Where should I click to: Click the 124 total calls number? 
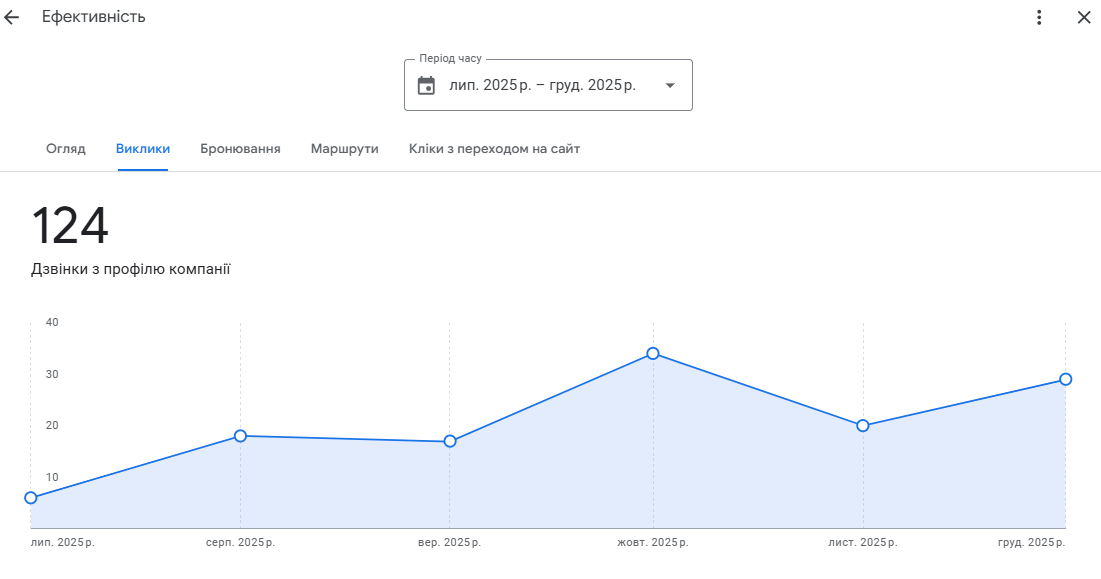tap(70, 226)
